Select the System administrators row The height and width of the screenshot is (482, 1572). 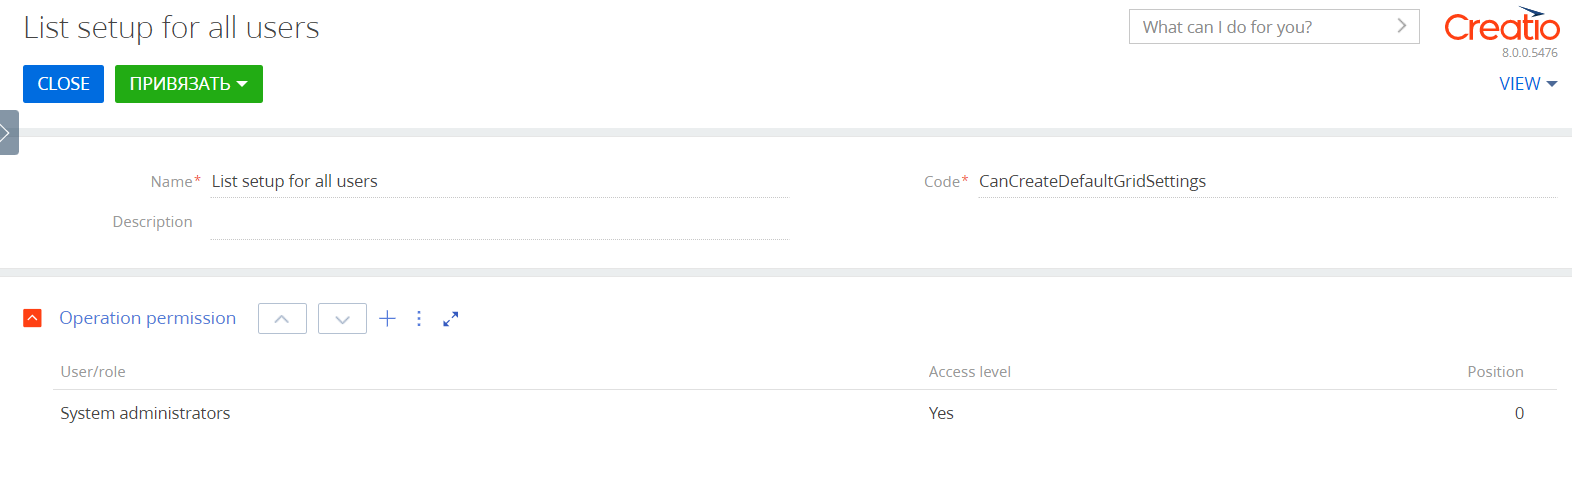coord(792,413)
